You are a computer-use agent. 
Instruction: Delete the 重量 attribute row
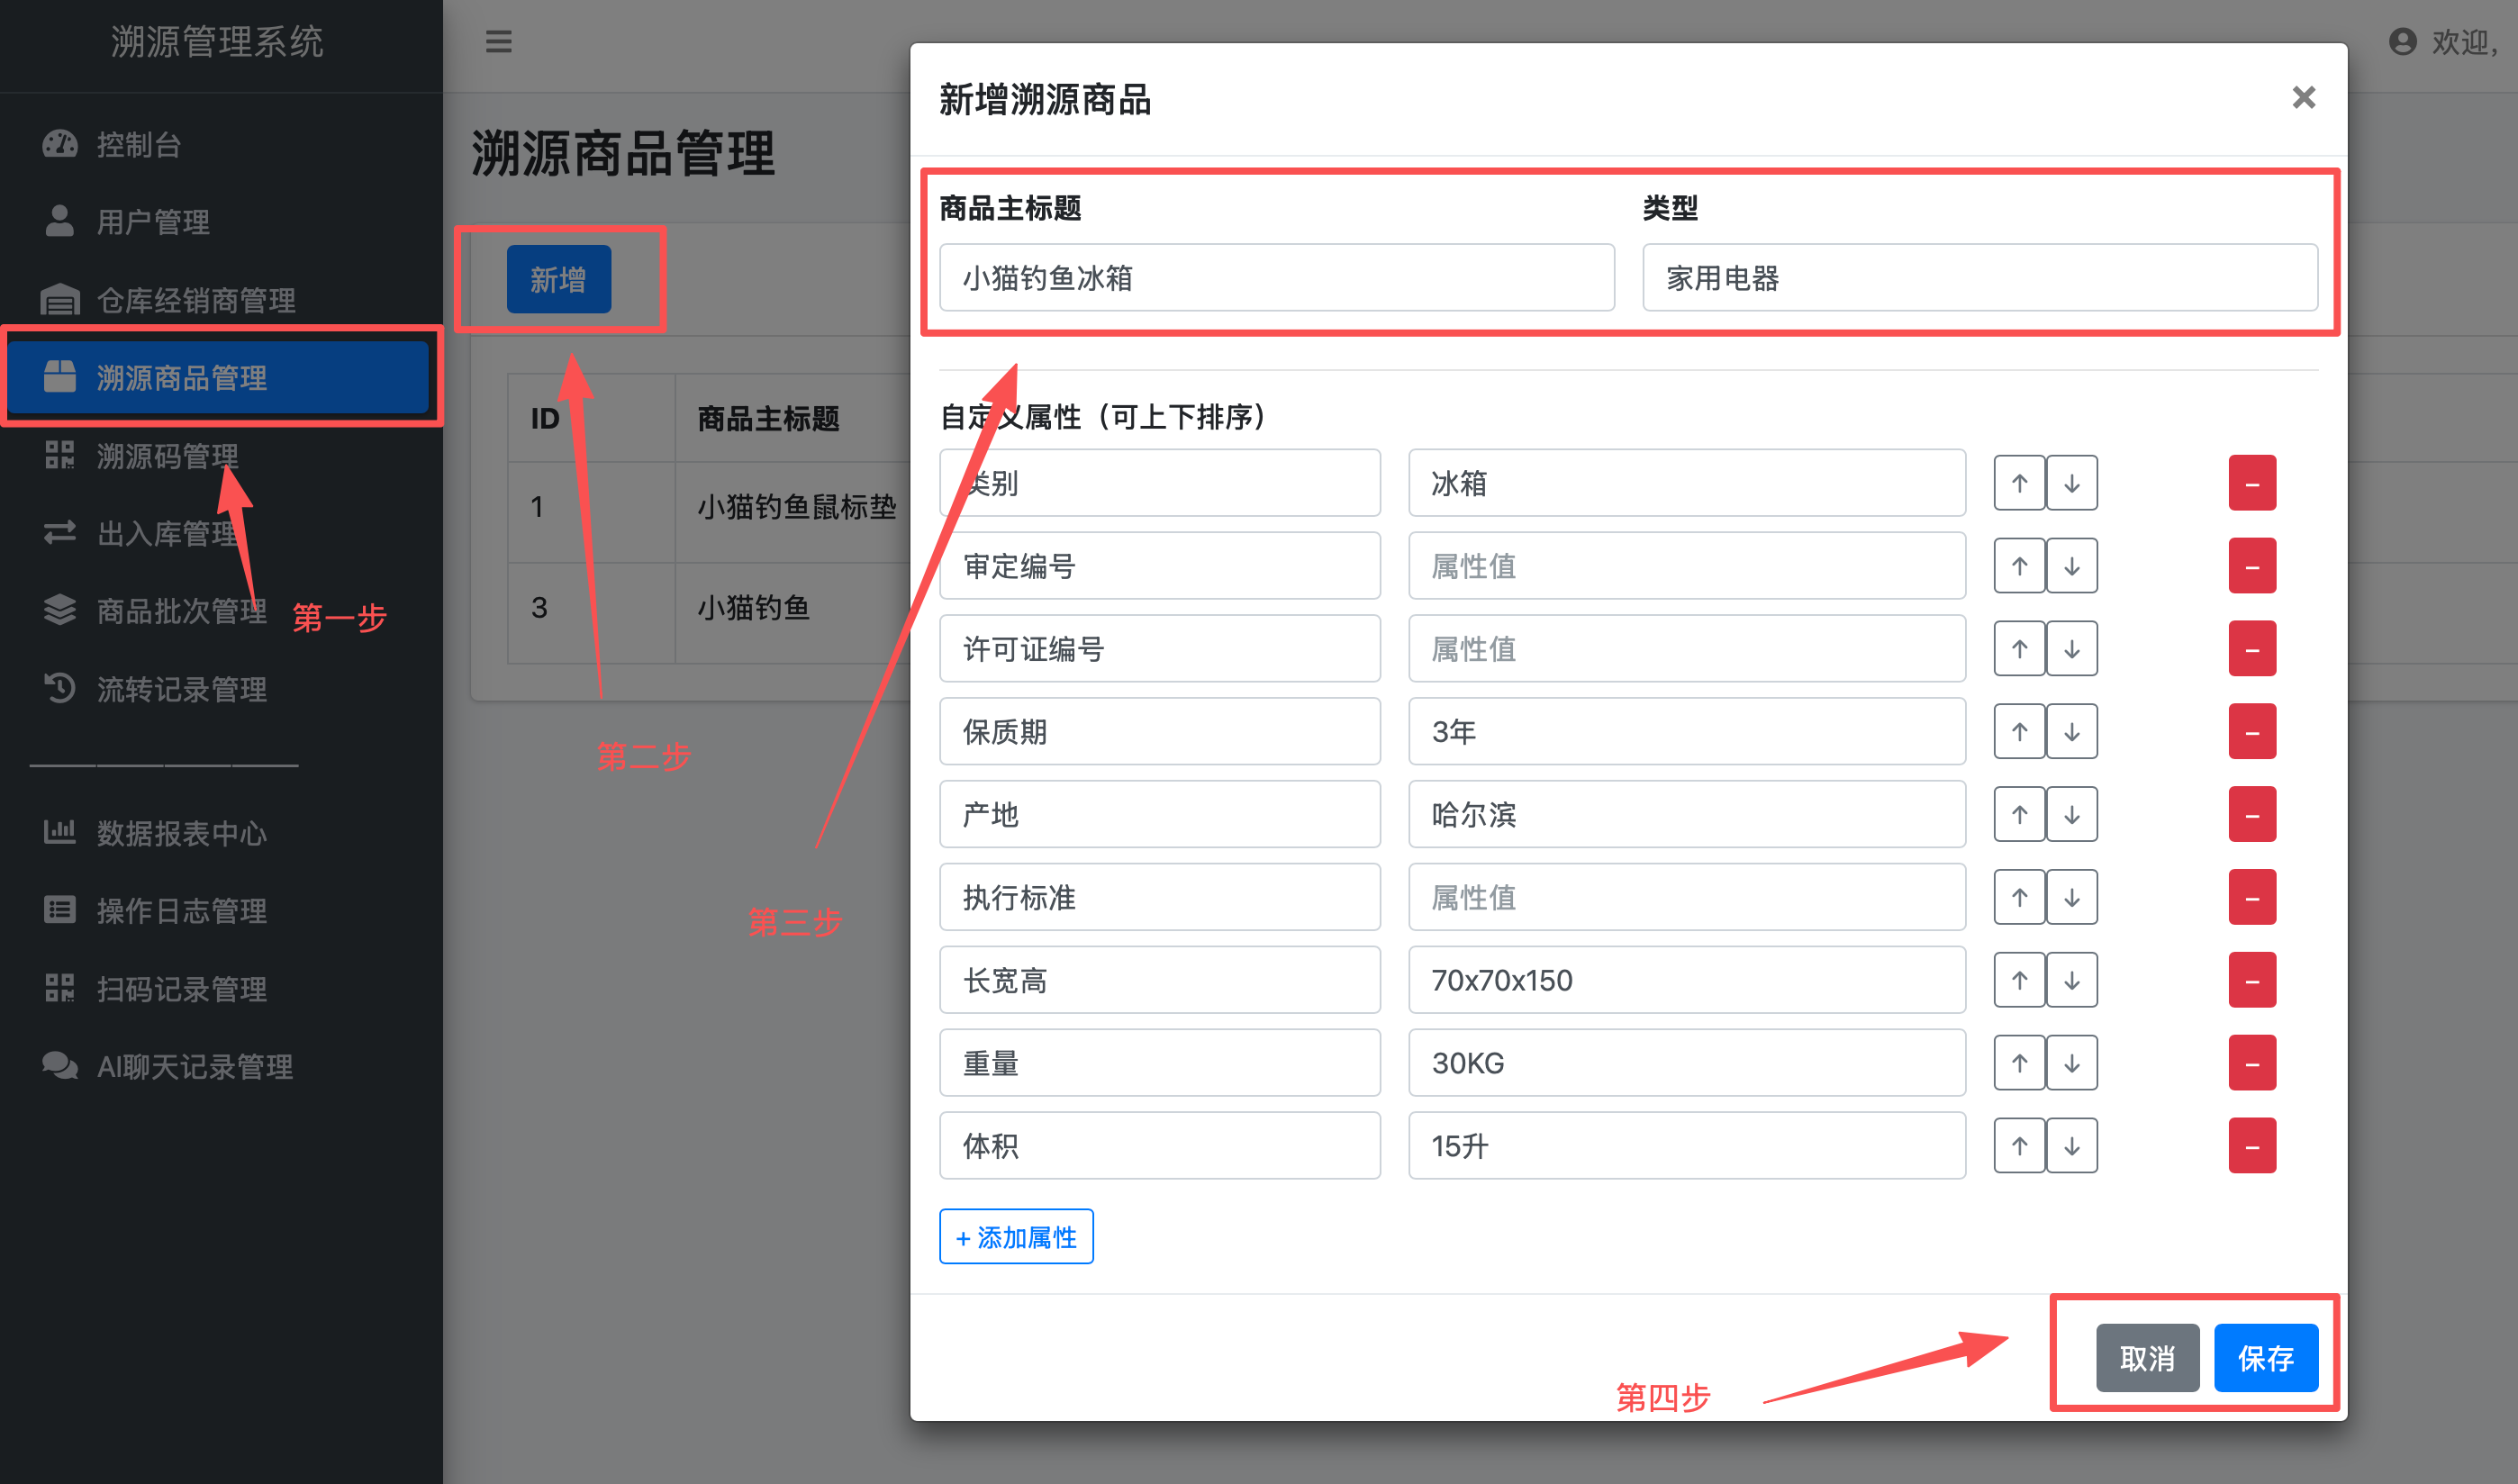click(x=2251, y=1064)
